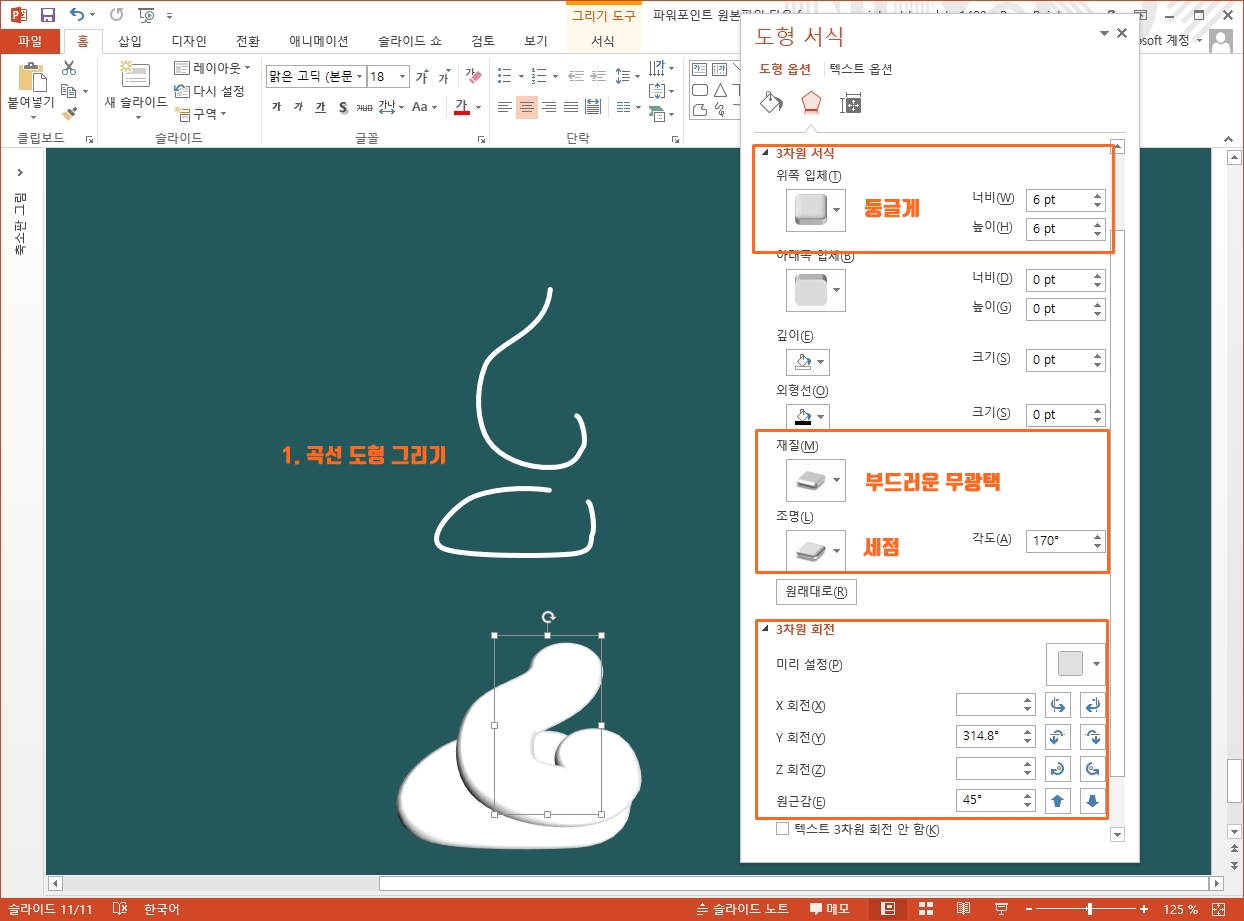The image size is (1244, 921).
Task: Start slideshow from status bar icon
Action: [x=1002, y=909]
